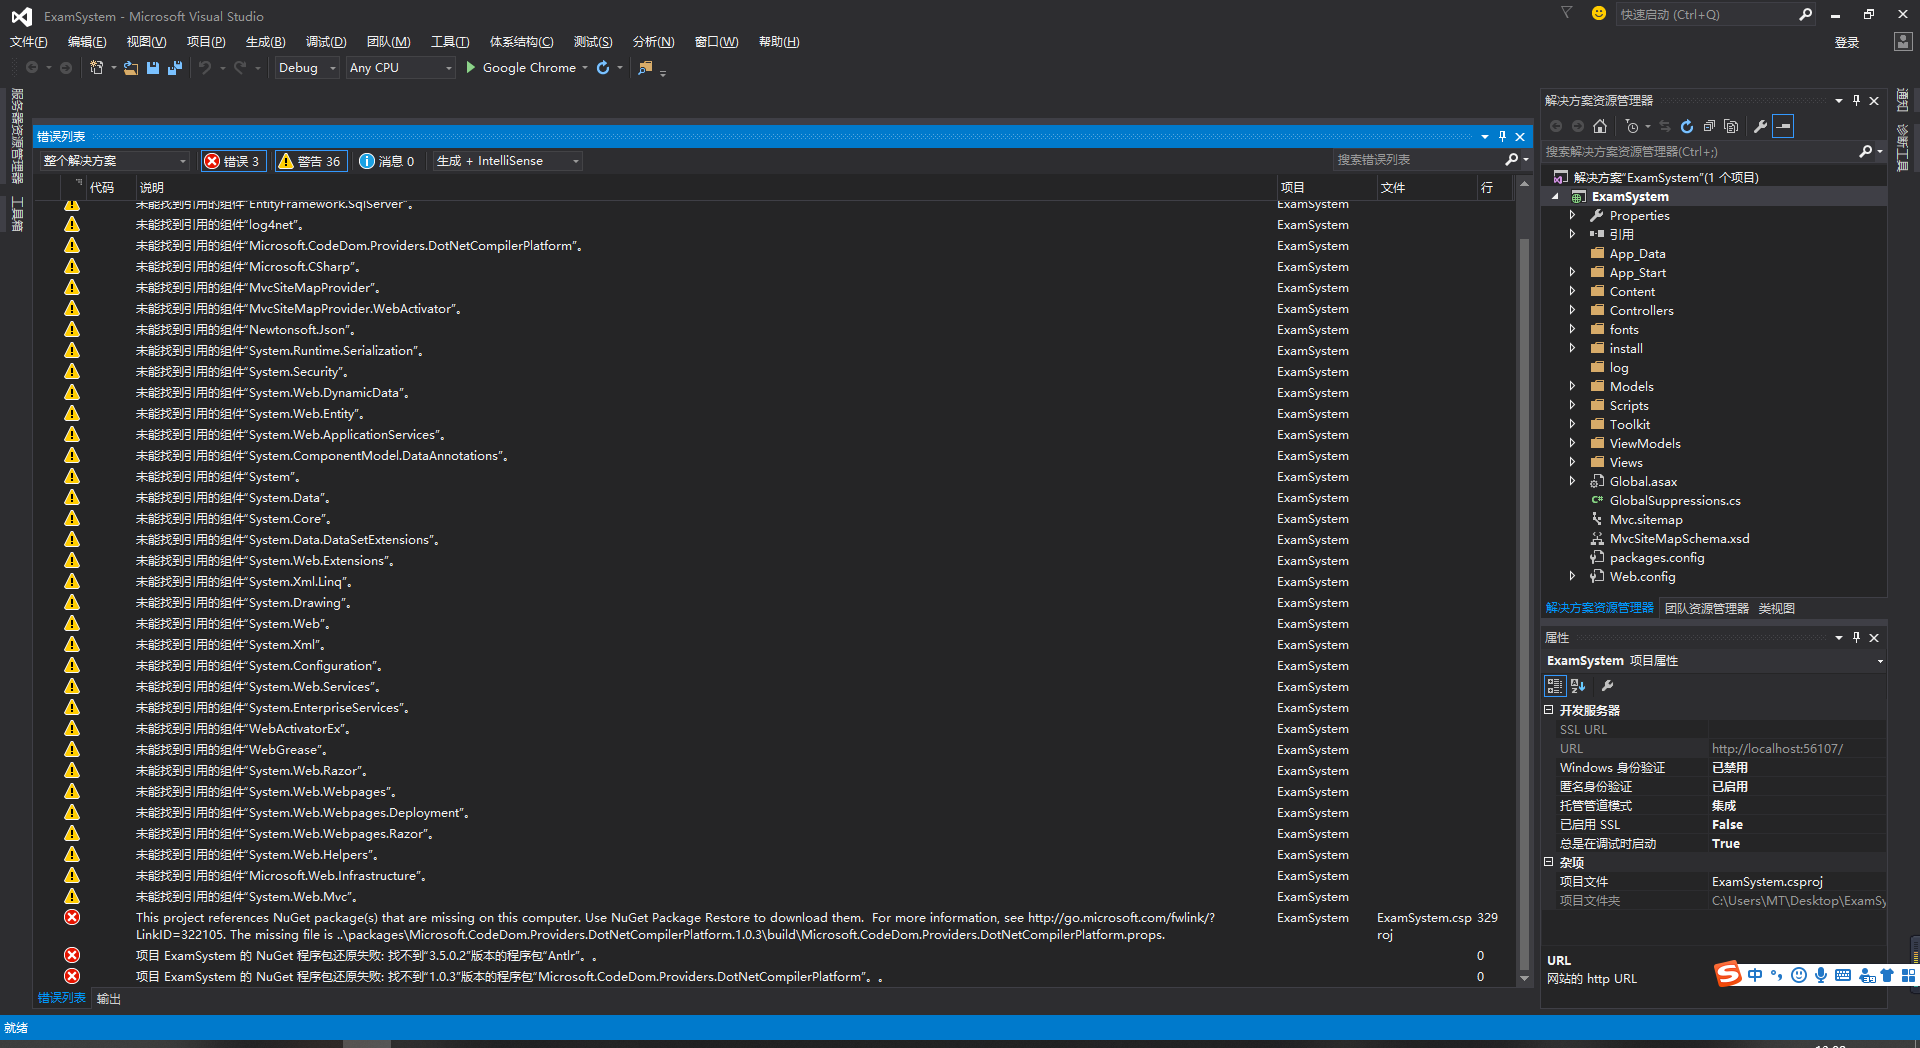The height and width of the screenshot is (1048, 1920).
Task: Toggle the 警告 36 filter off
Action: tap(310, 161)
